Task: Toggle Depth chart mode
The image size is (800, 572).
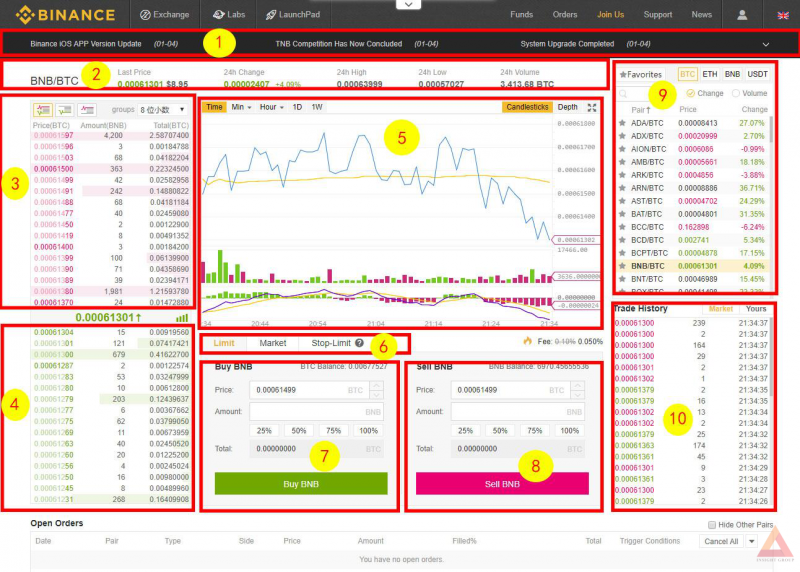Action: [x=567, y=107]
